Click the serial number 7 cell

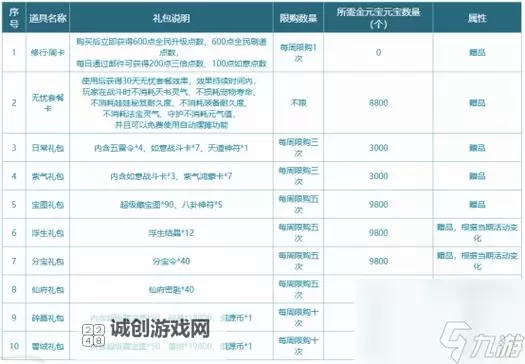click(x=14, y=261)
